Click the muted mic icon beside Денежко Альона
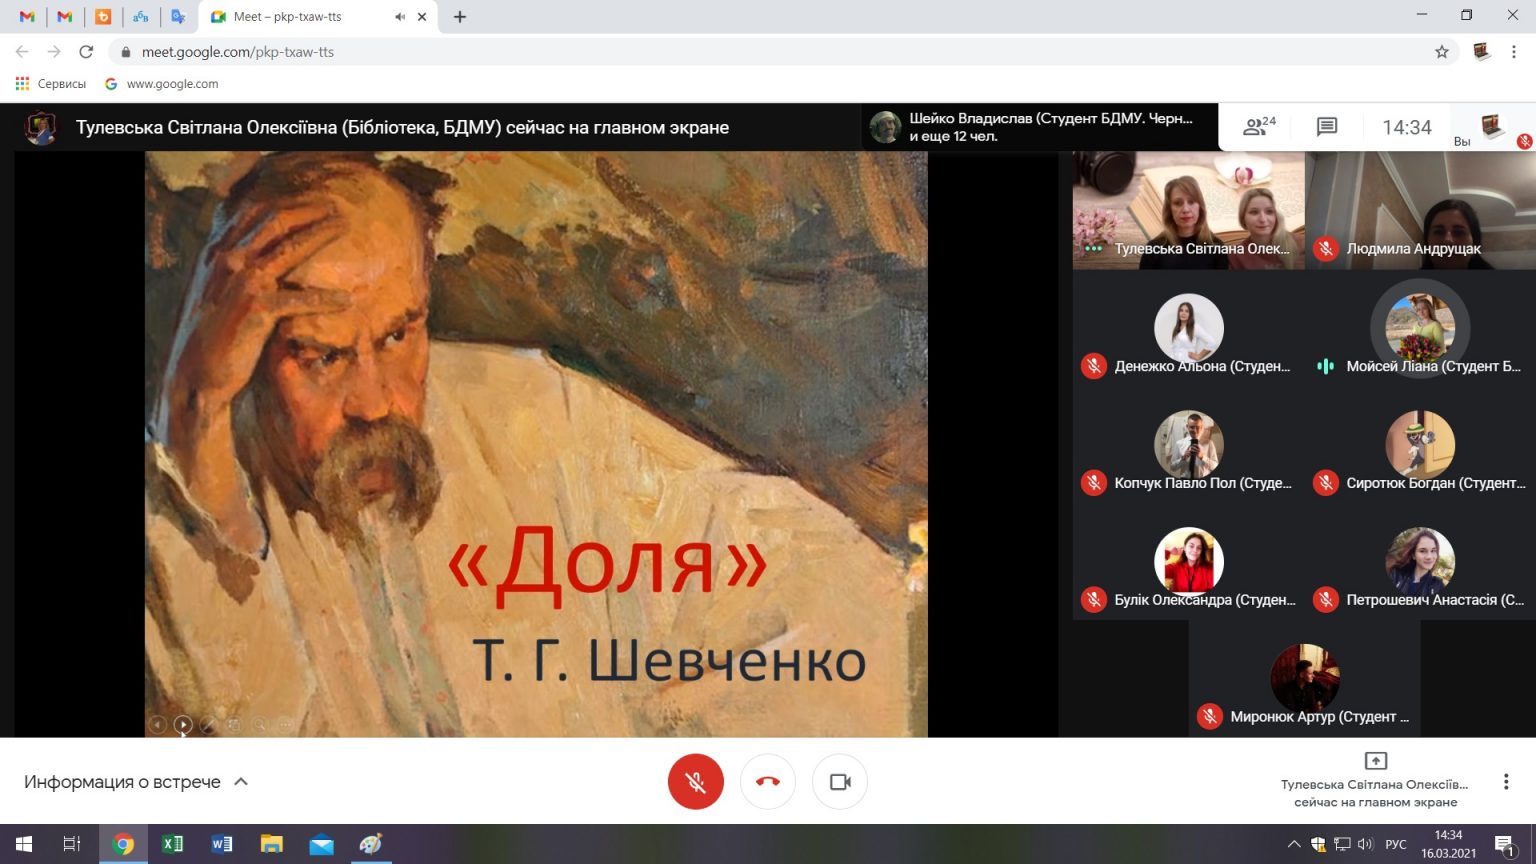Image resolution: width=1536 pixels, height=864 pixels. pos(1094,366)
